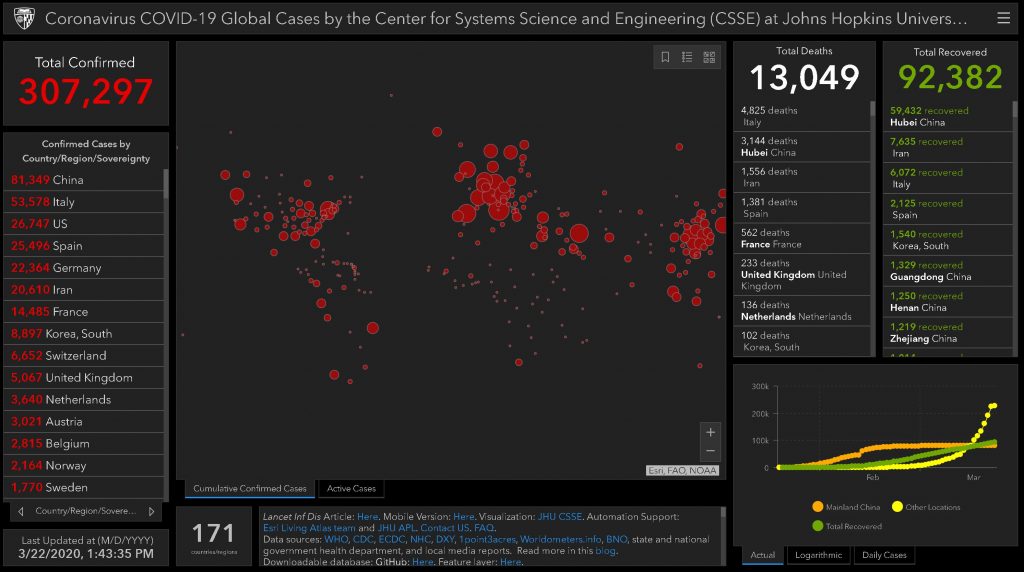Screen dimensions: 1024x572
Task: Select the 3,021 Austria row
Action: 84,421
